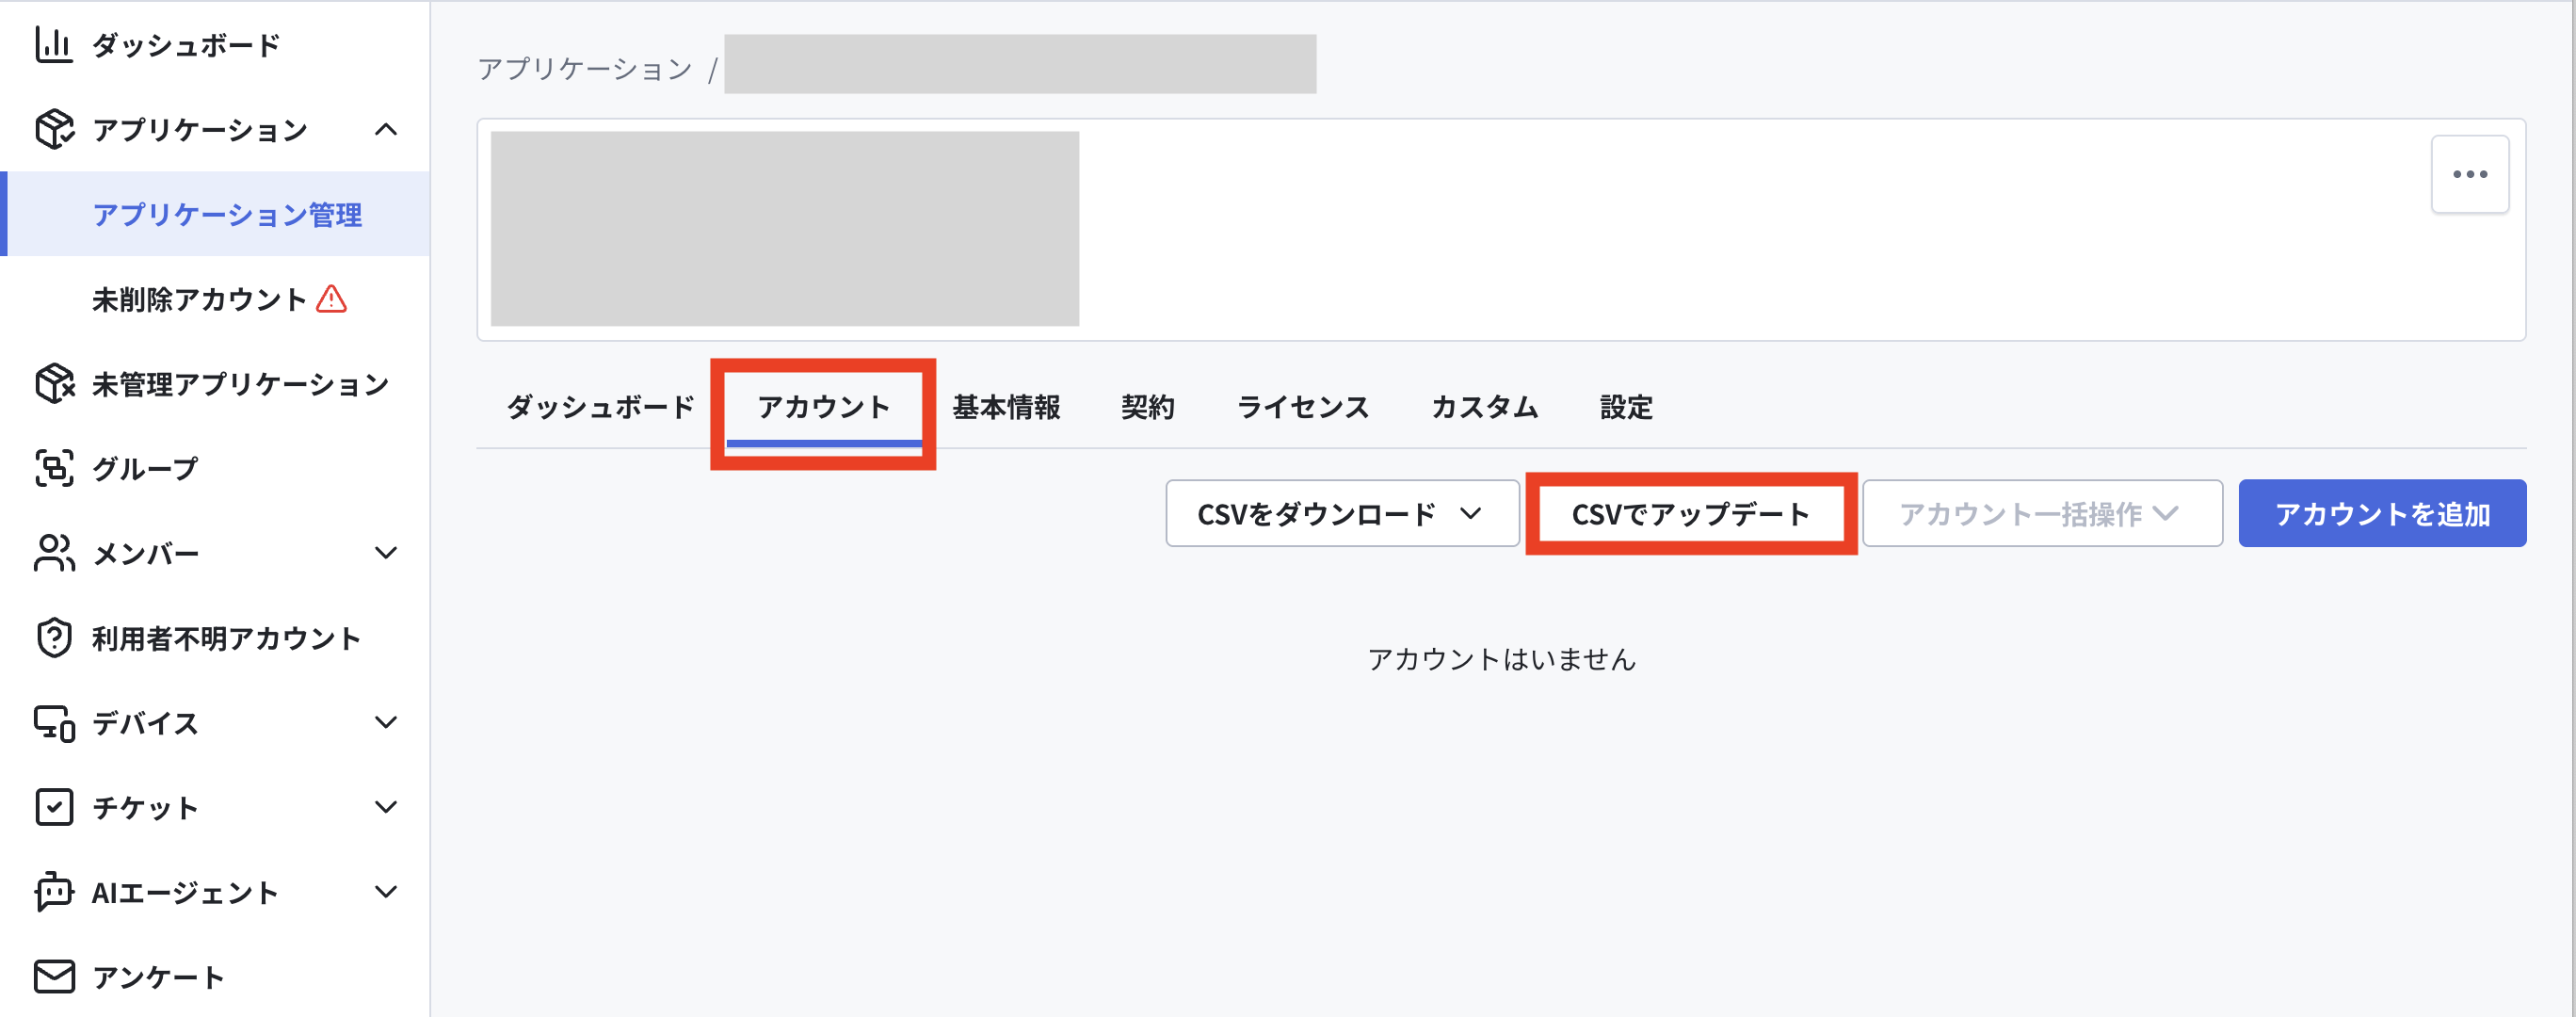2576x1017 pixels.
Task: Switch to the 基本情報 tab
Action: [1006, 407]
